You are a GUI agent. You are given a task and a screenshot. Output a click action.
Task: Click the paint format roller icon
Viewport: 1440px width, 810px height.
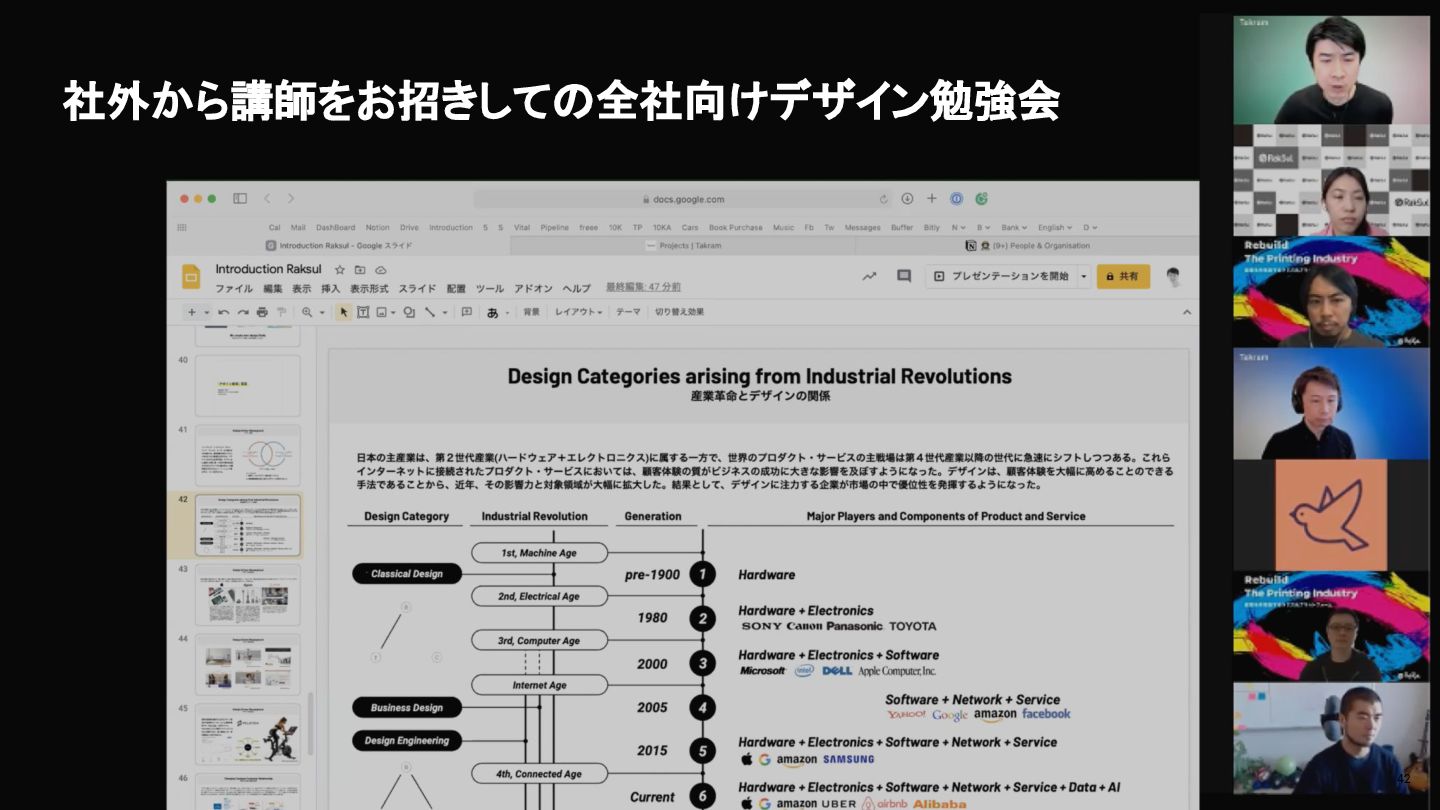point(281,312)
